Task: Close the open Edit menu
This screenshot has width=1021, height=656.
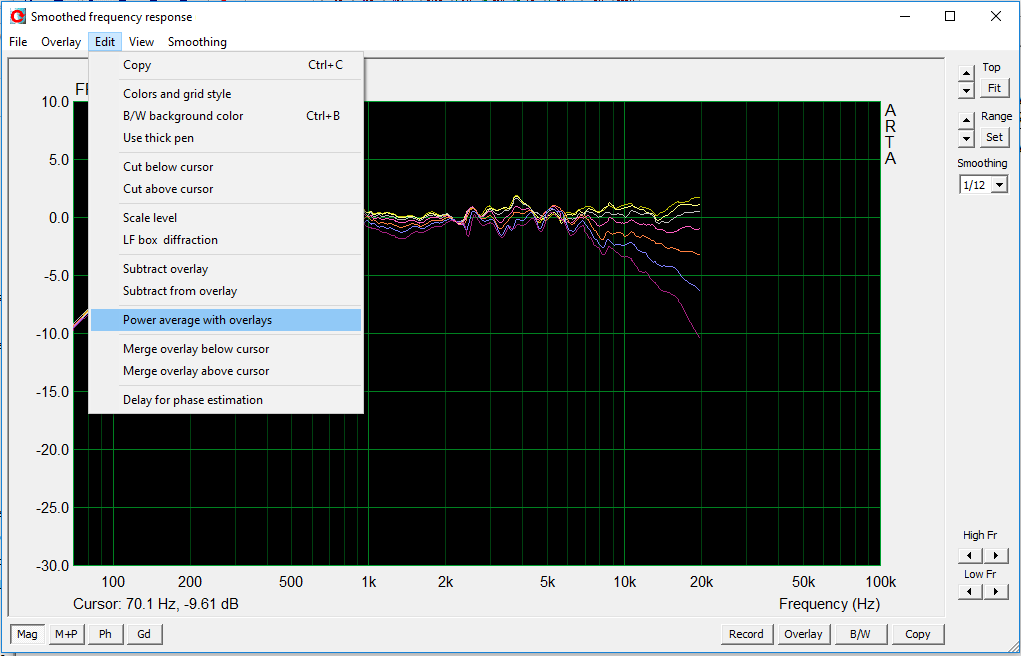Action: pos(105,42)
